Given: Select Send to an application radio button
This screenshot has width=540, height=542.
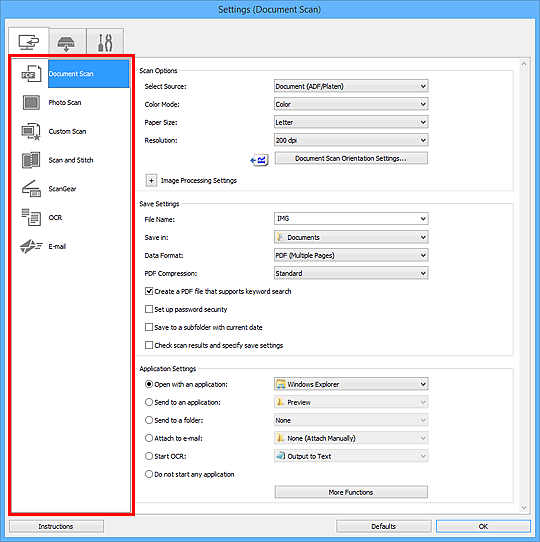Looking at the screenshot, I should point(149,402).
